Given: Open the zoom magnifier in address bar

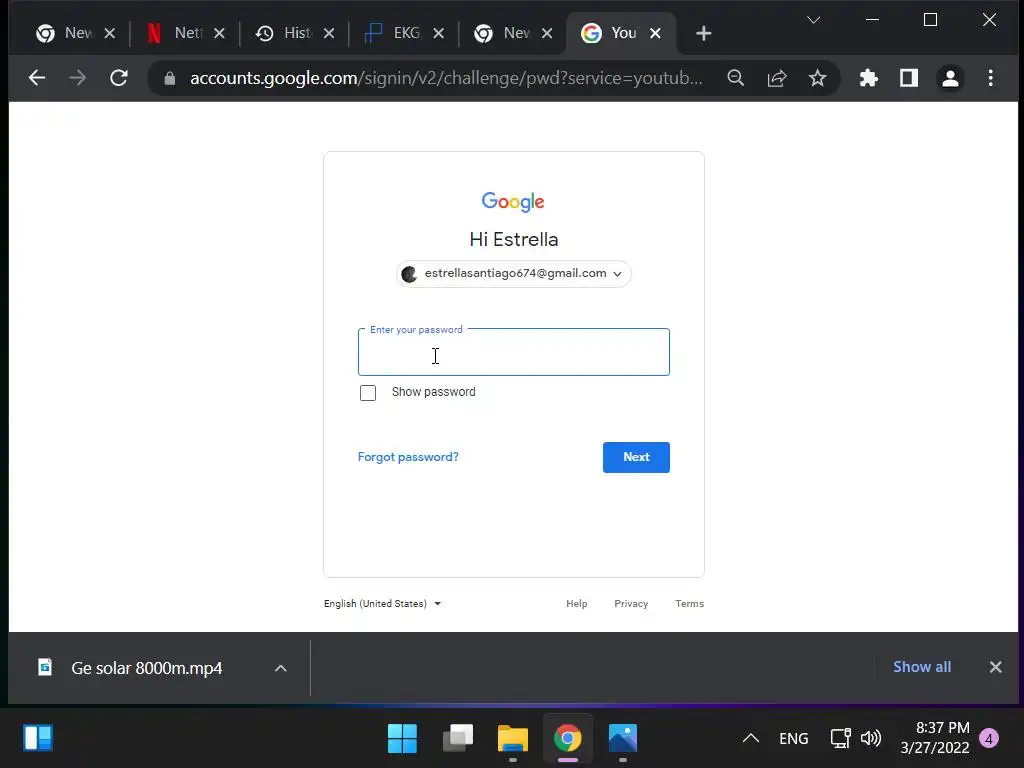Looking at the screenshot, I should click(x=736, y=78).
